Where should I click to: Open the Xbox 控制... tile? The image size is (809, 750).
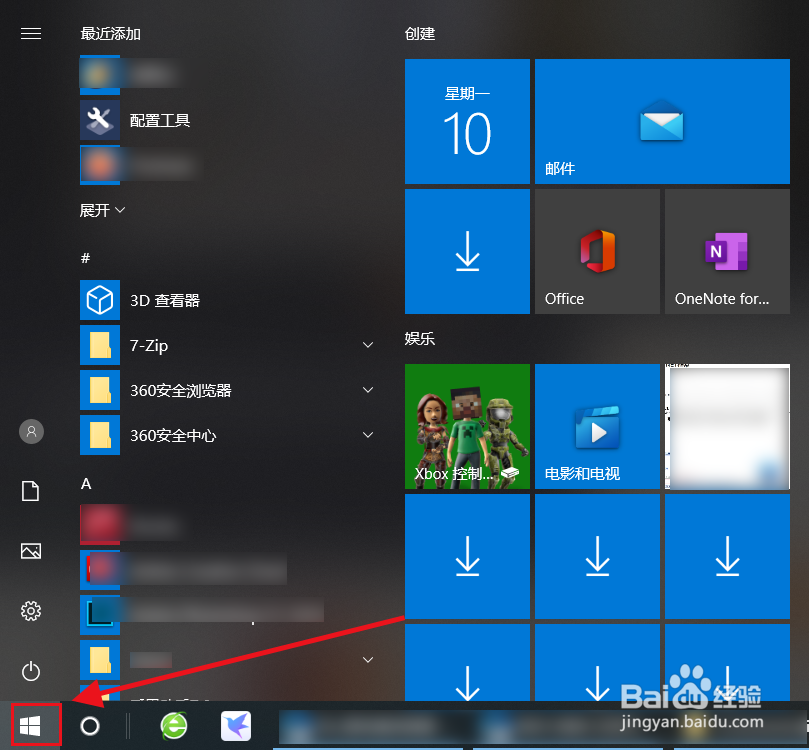467,427
